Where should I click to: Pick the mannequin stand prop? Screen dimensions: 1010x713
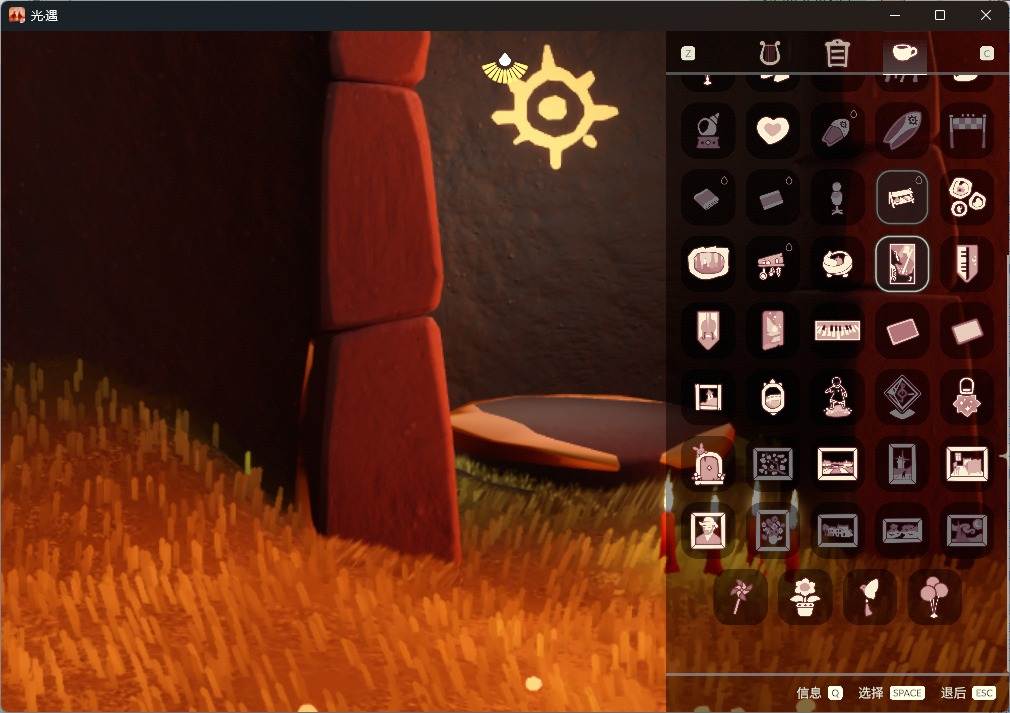click(x=837, y=198)
